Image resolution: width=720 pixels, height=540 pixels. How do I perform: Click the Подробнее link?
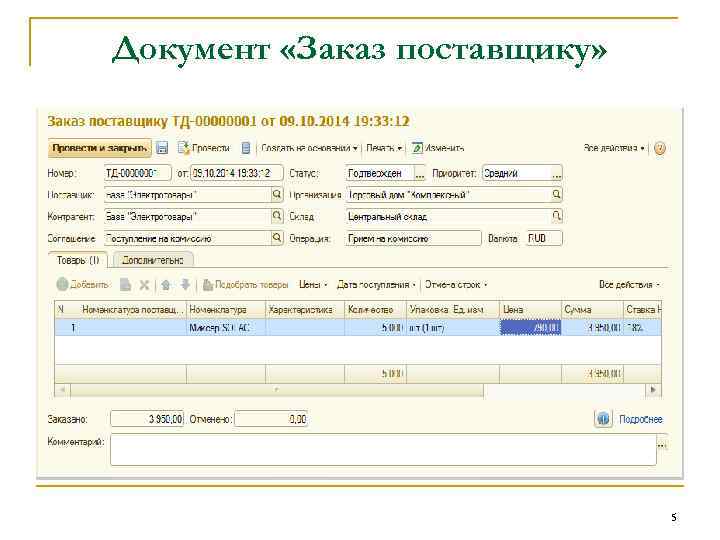tap(641, 419)
